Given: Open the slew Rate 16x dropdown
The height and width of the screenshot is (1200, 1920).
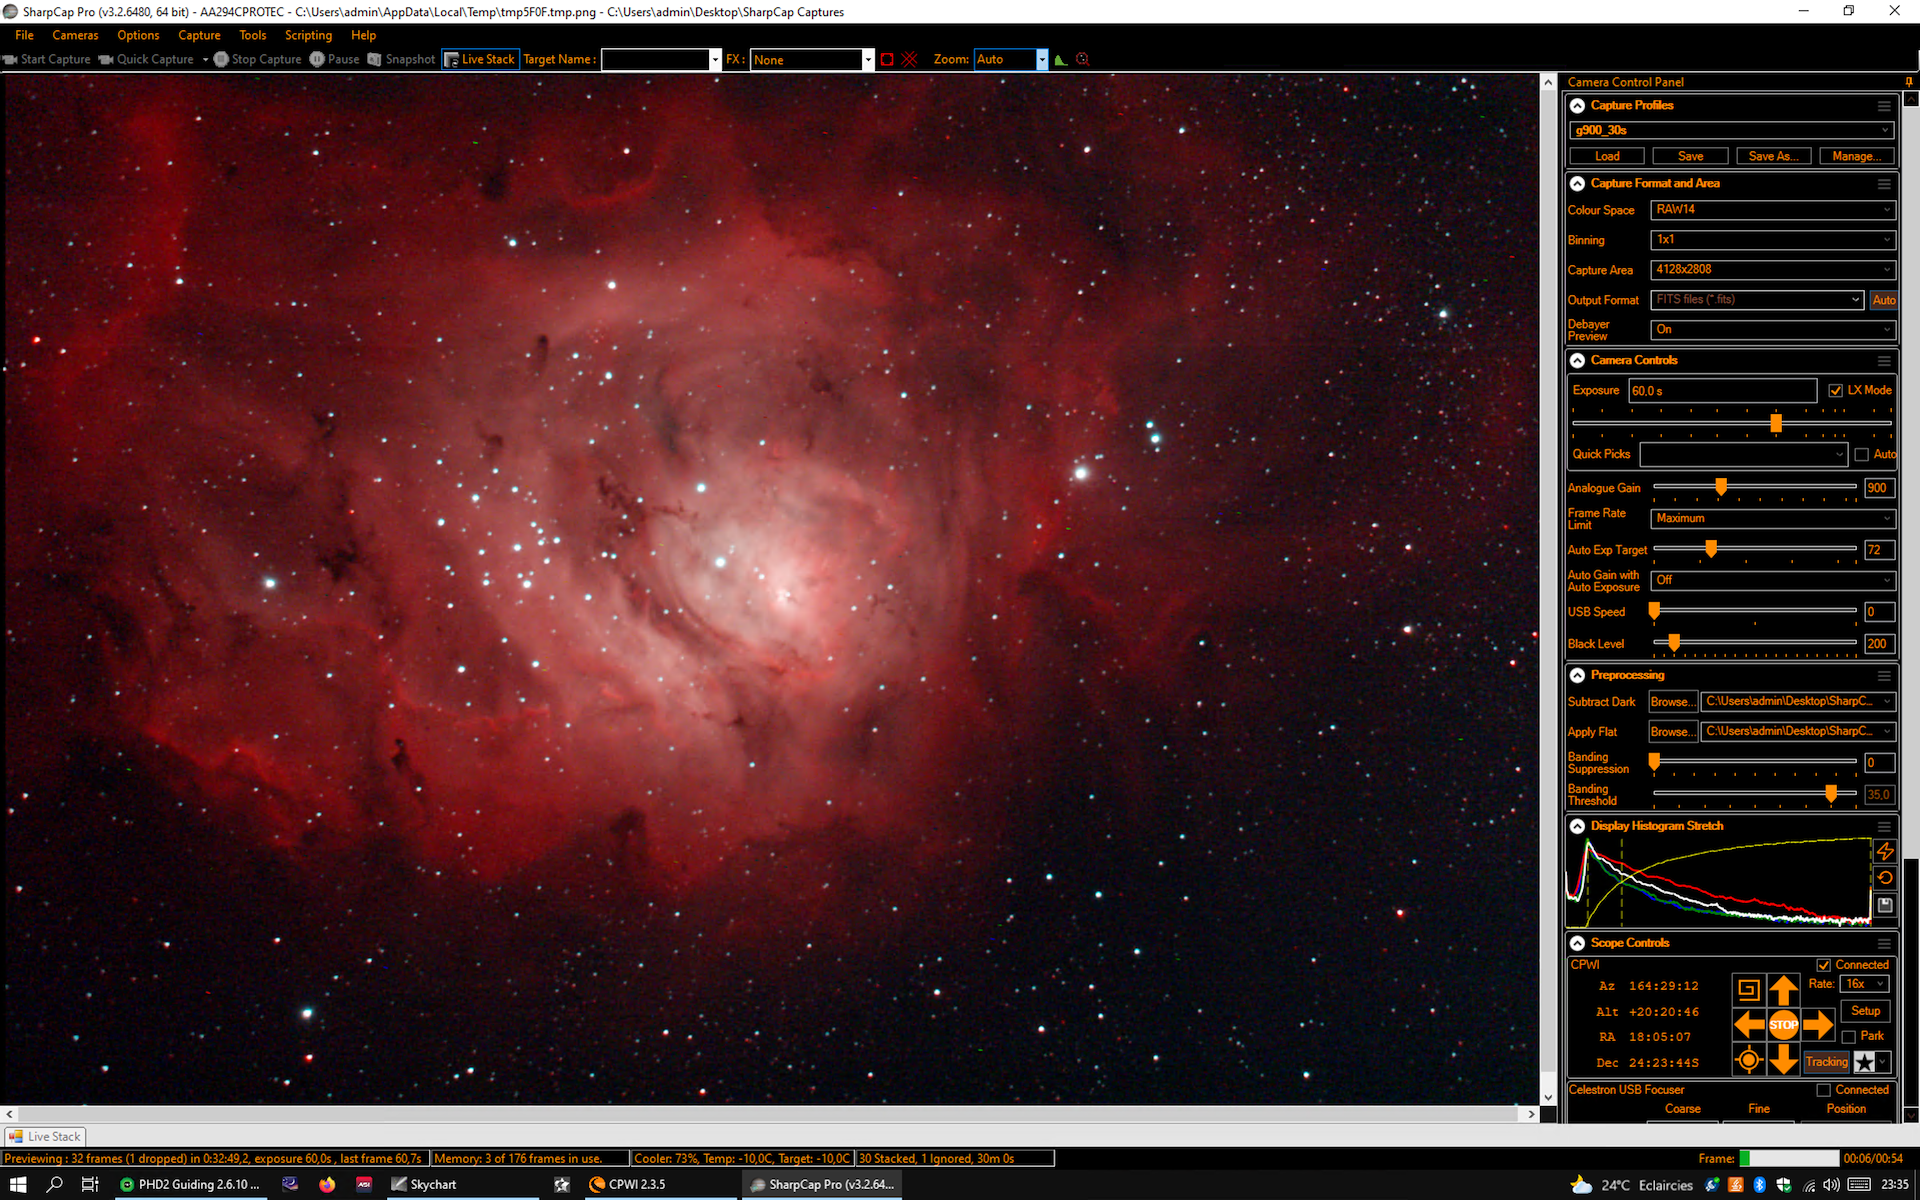Looking at the screenshot, I should [1865, 984].
